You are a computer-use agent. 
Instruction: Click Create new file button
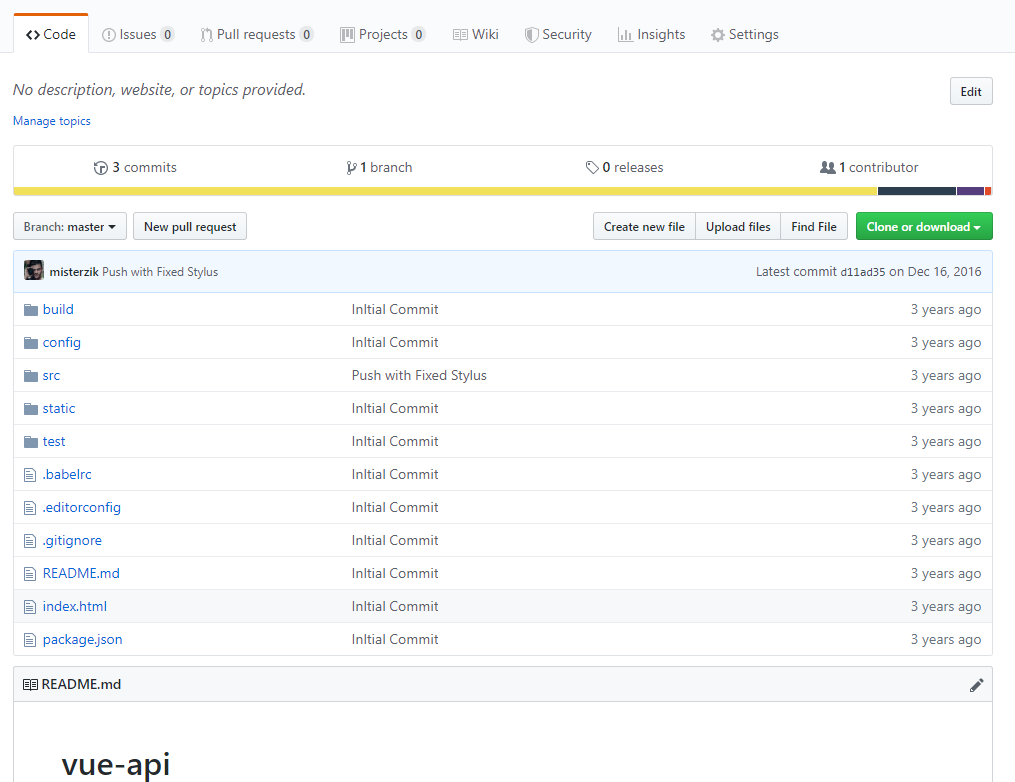(x=644, y=227)
